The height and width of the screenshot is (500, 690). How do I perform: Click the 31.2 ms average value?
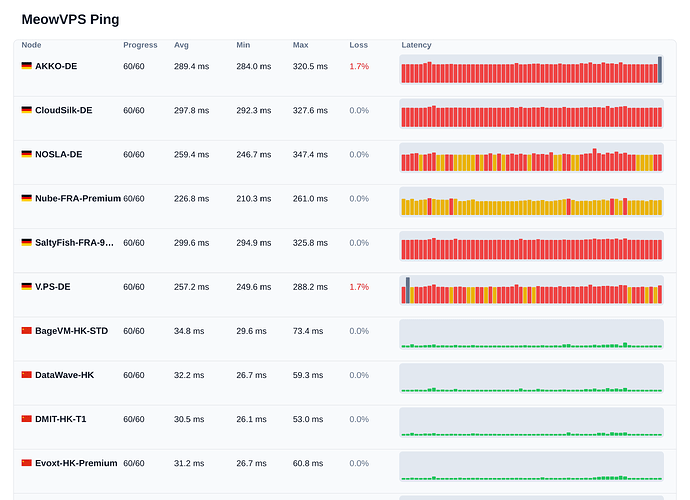coord(189,463)
